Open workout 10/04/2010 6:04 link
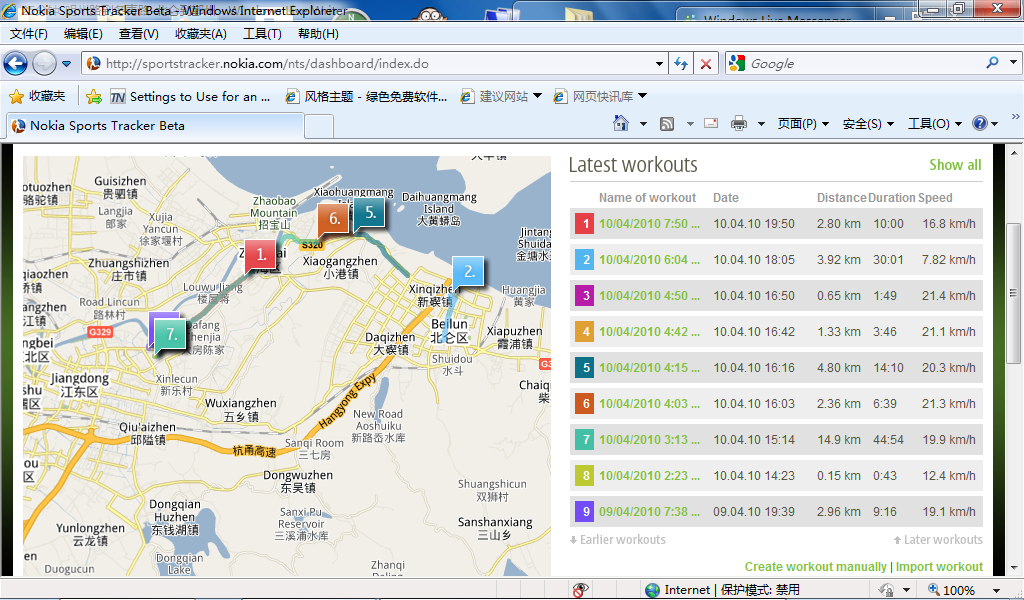The width and height of the screenshot is (1024, 600). tap(649, 260)
